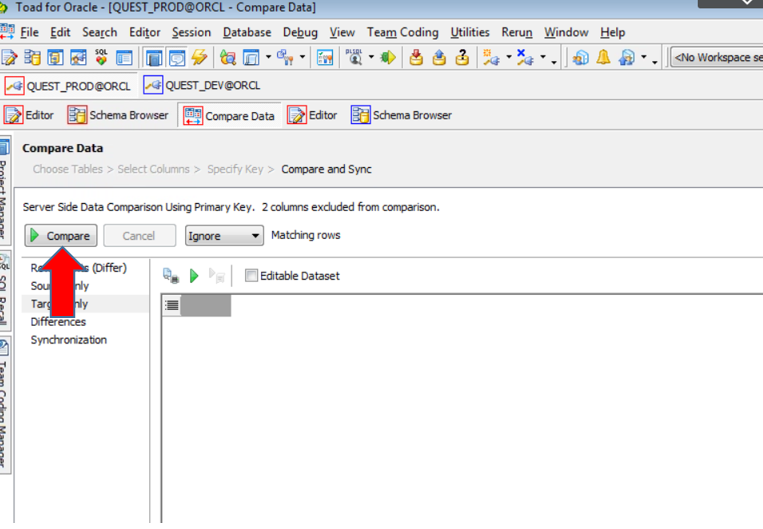Expand dropdown arrow after Team Coding icons
This screenshot has height=529, width=763.
tap(644, 57)
